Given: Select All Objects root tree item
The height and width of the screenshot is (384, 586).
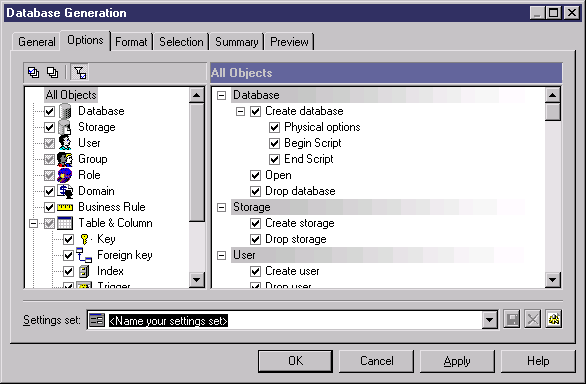Looking at the screenshot, I should point(71,95).
